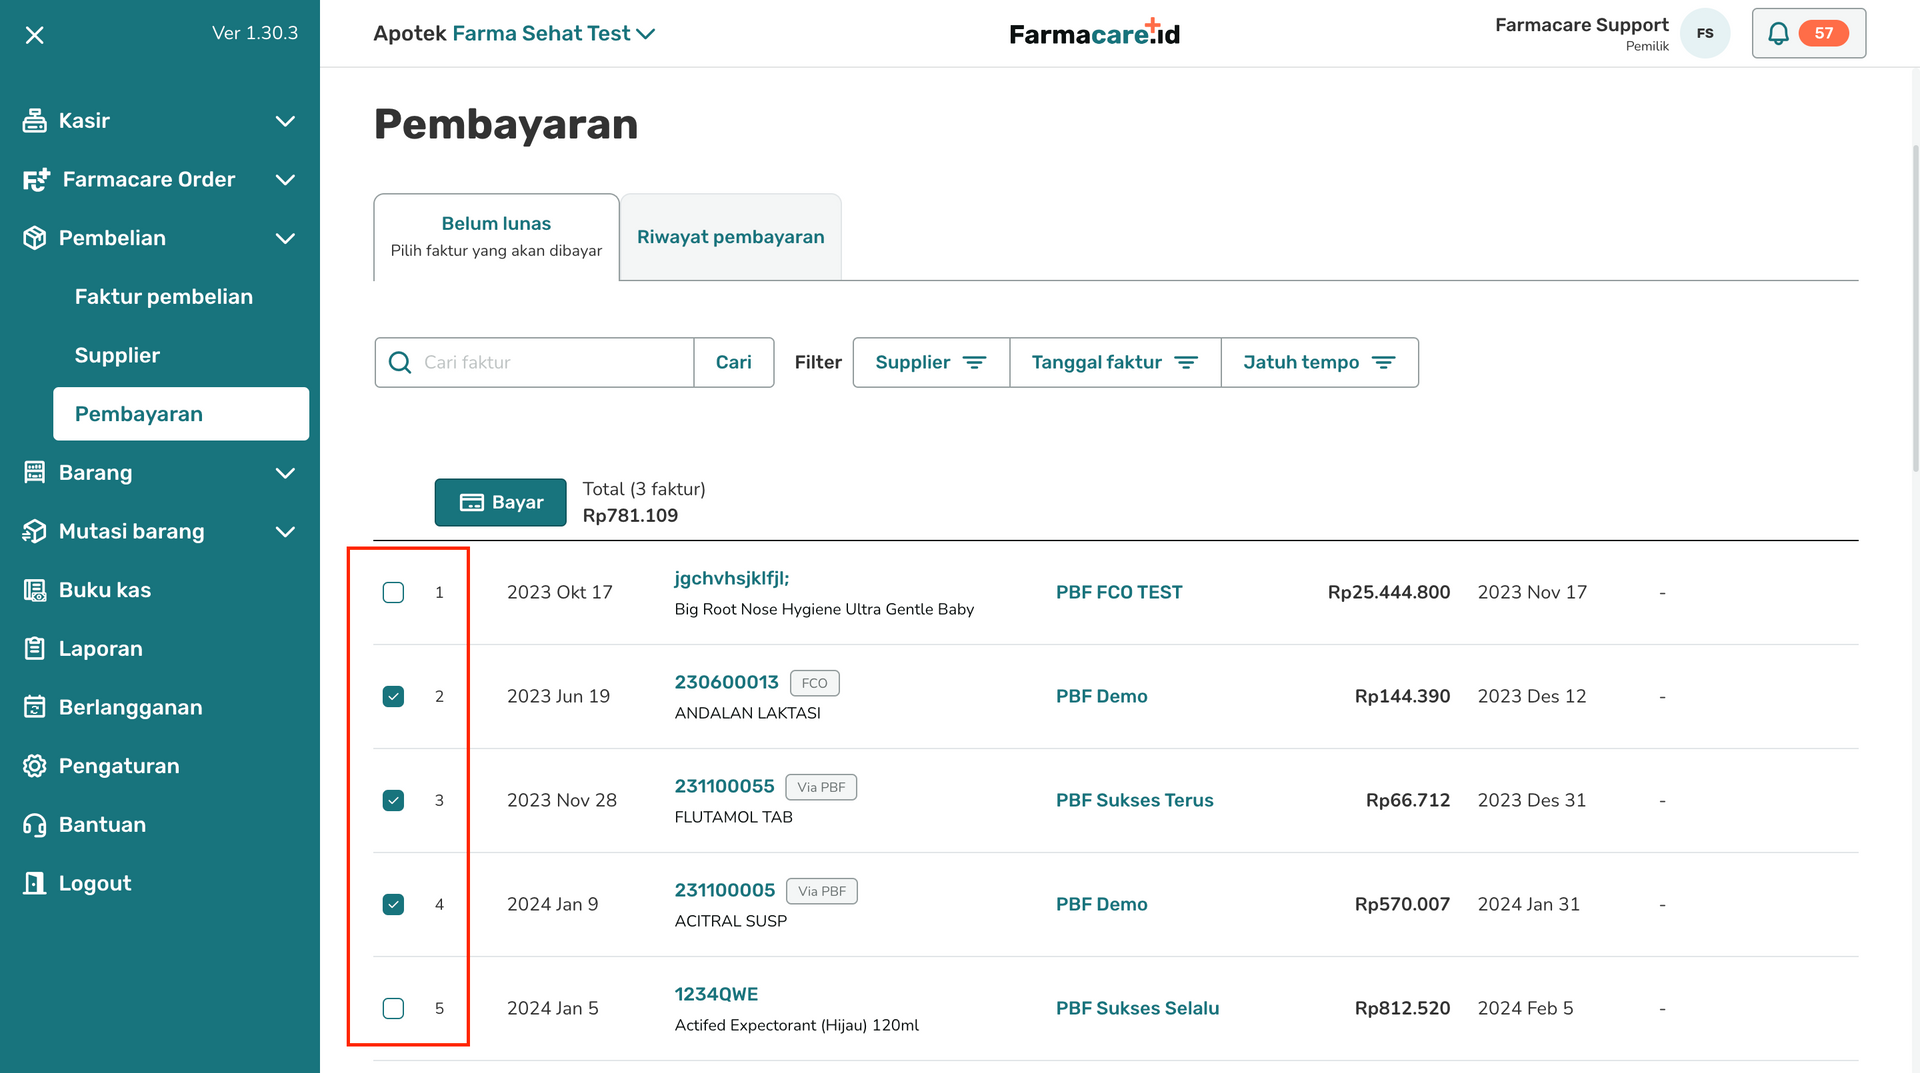This screenshot has width=1920, height=1073.
Task: Click supplier link PBF Sukses Selalu
Action: click(x=1138, y=1008)
